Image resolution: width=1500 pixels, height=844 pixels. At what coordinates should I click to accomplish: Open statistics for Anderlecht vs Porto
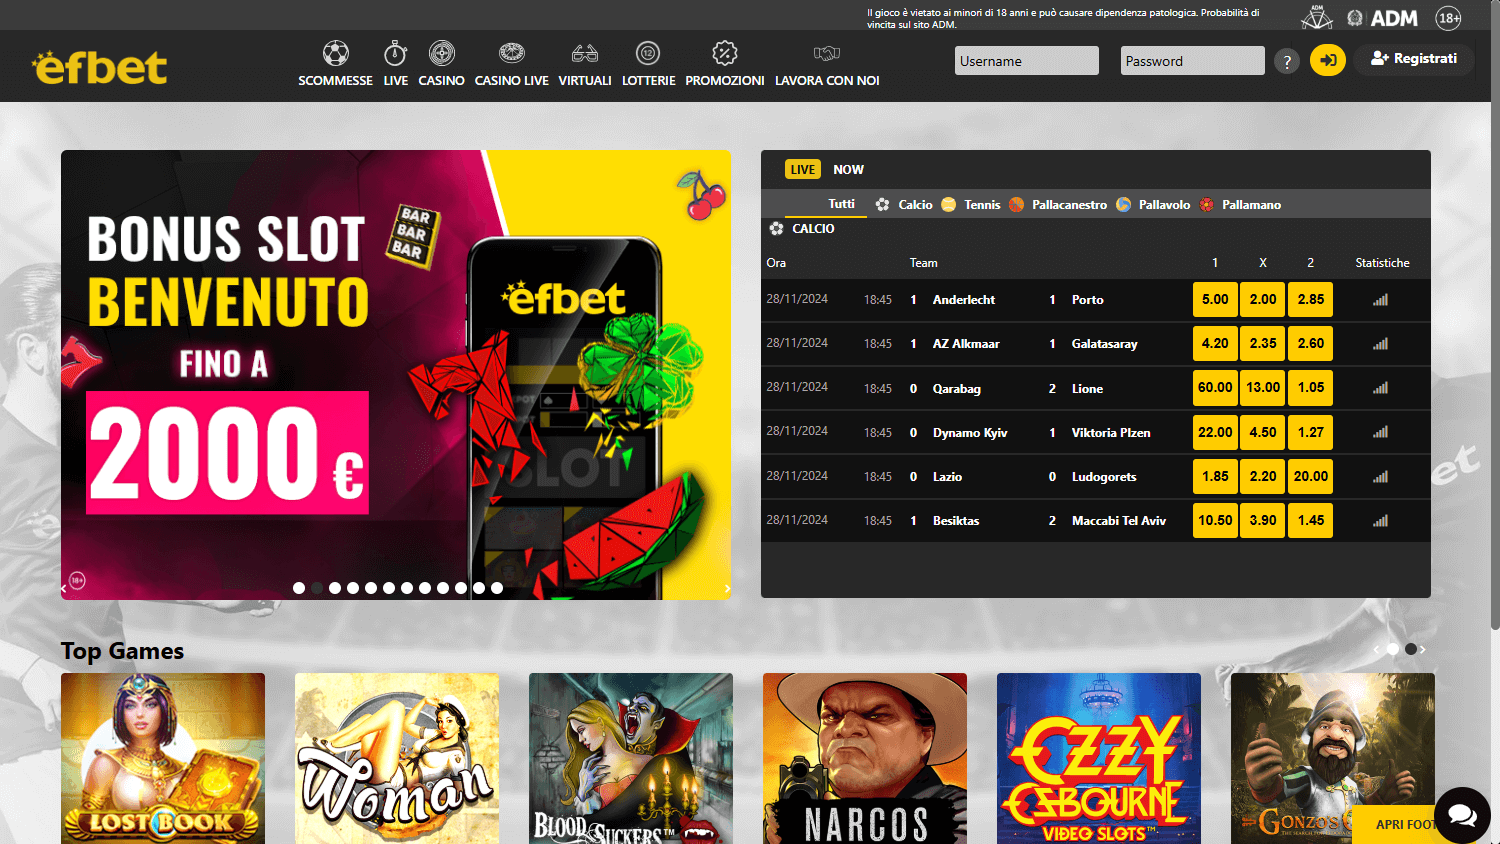click(1381, 300)
